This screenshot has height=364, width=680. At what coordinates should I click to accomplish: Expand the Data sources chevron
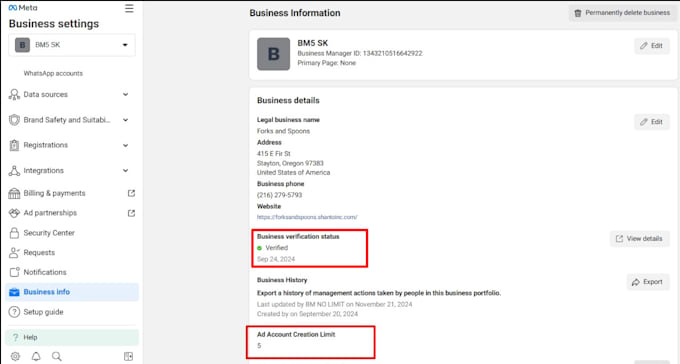pyautogui.click(x=125, y=94)
